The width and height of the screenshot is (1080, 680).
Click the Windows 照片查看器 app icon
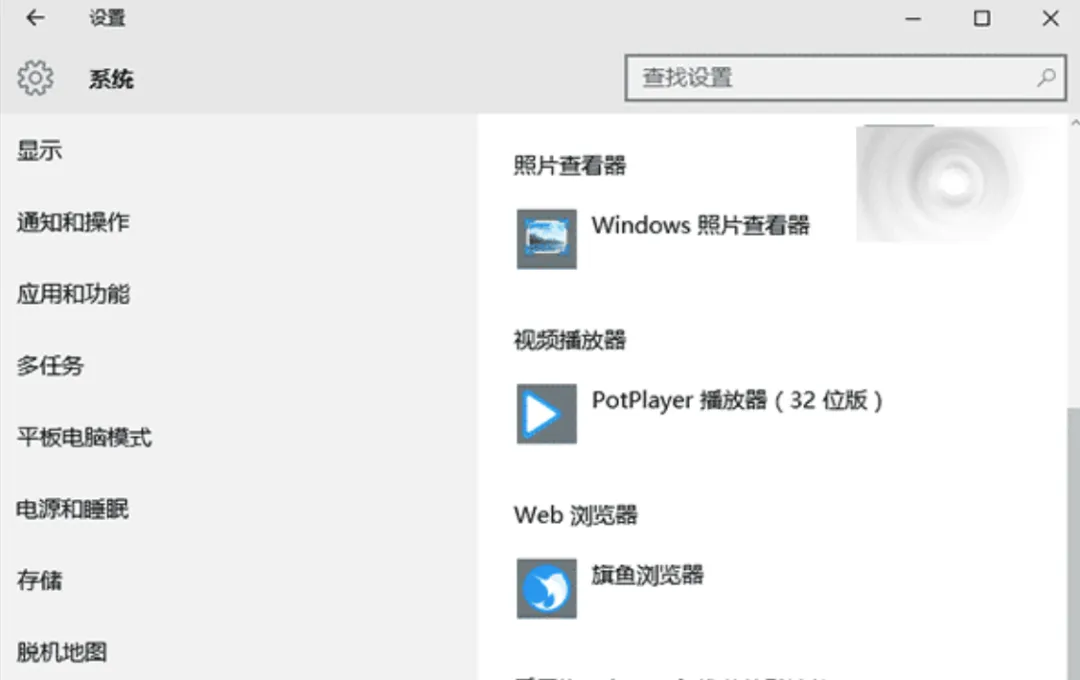(546, 239)
